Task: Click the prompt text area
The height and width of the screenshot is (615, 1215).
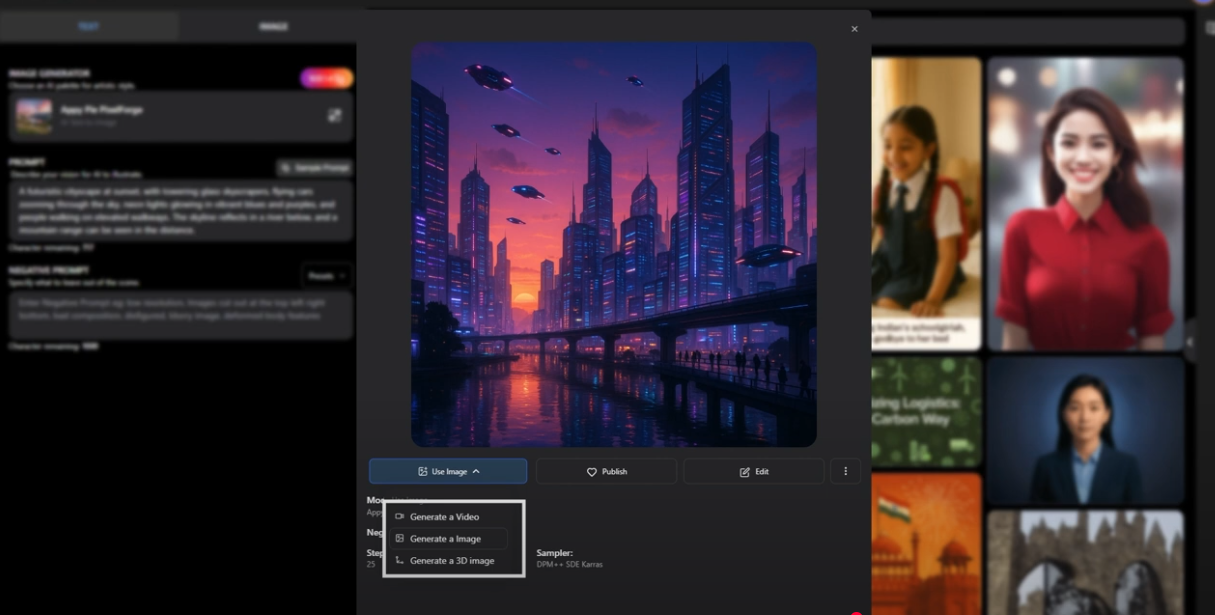Action: tap(180, 210)
